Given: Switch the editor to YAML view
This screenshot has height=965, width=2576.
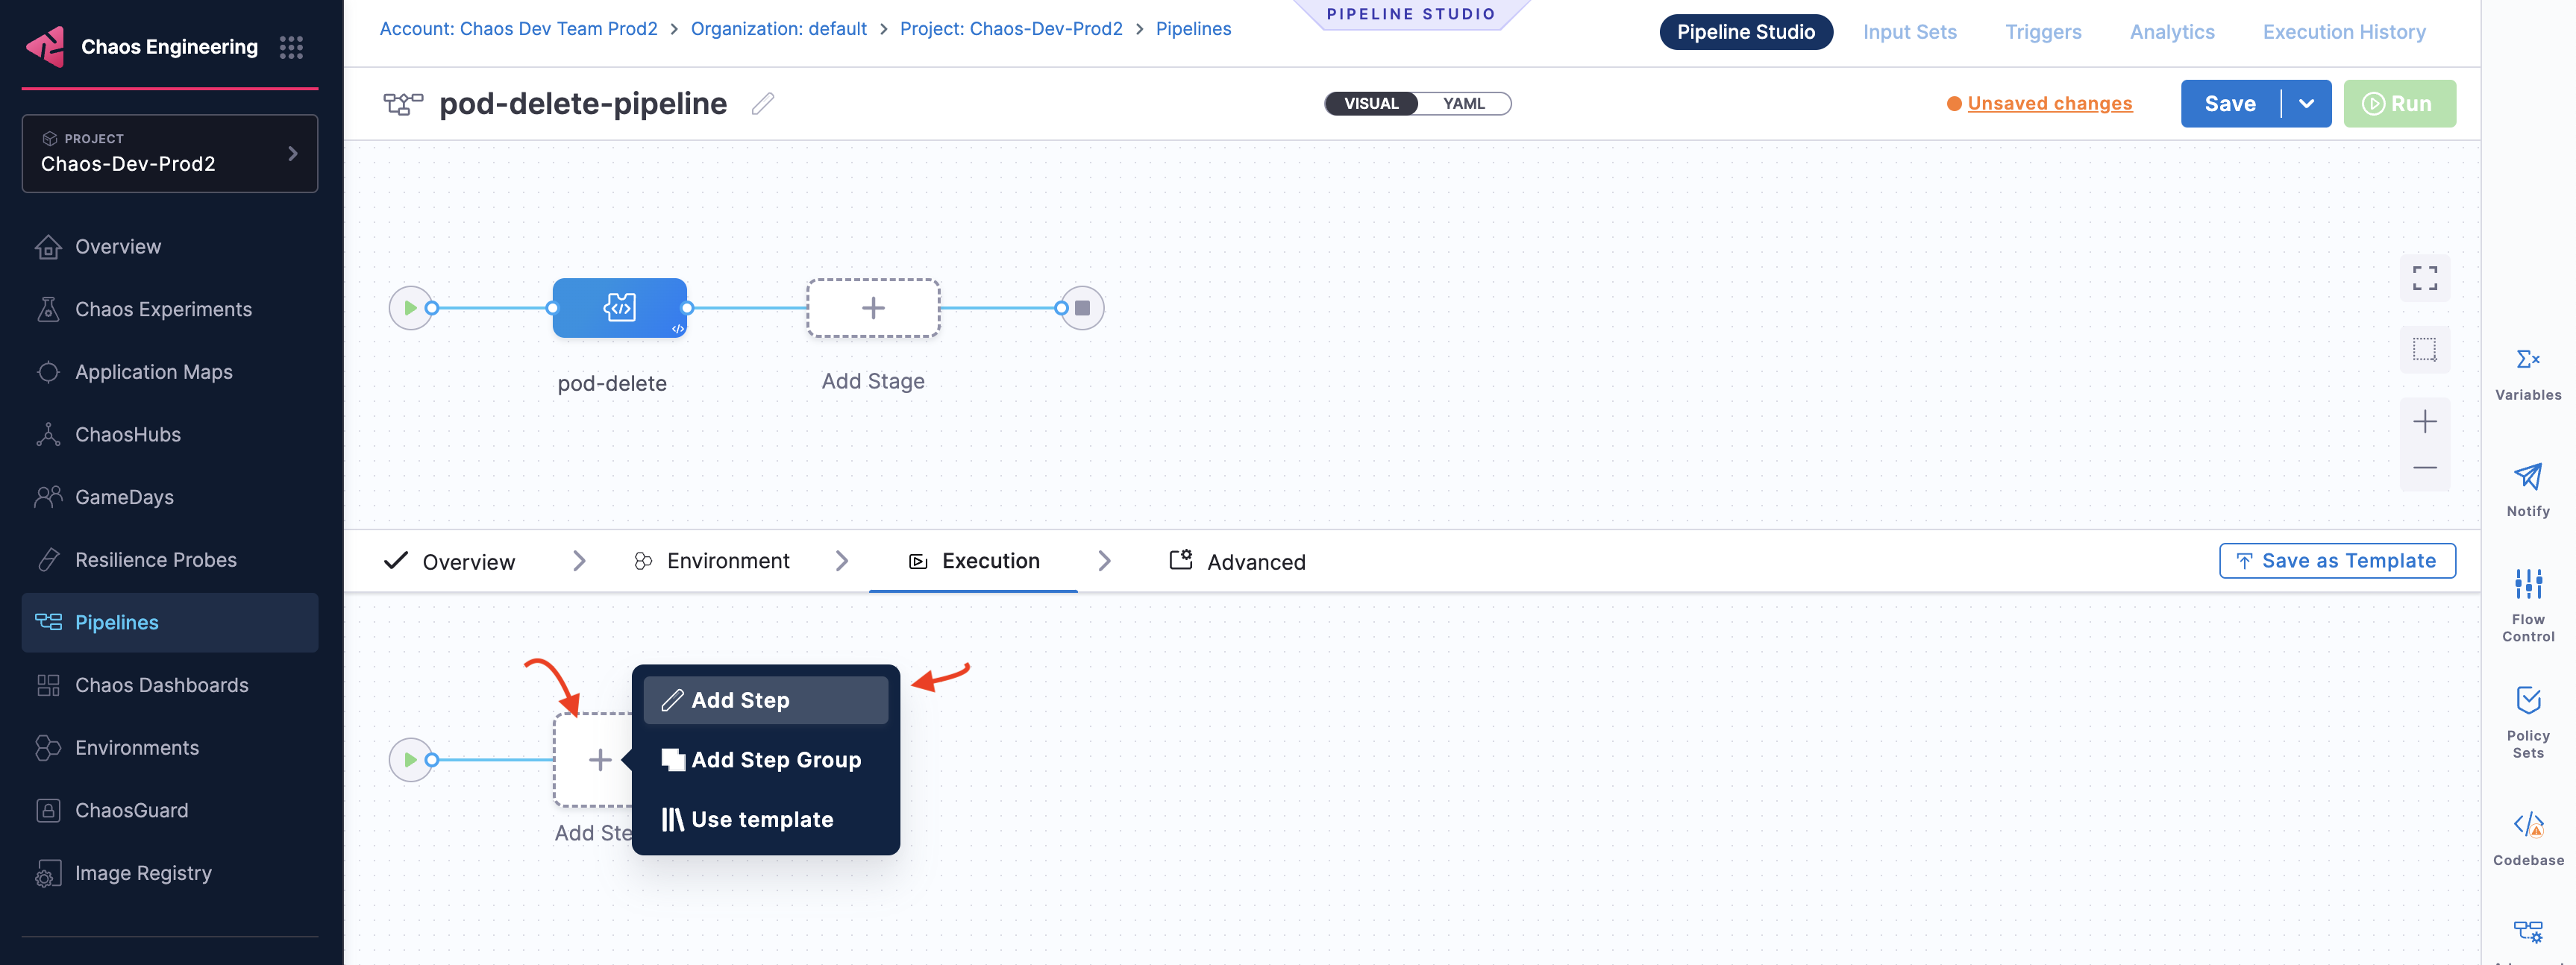Looking at the screenshot, I should pos(1463,104).
